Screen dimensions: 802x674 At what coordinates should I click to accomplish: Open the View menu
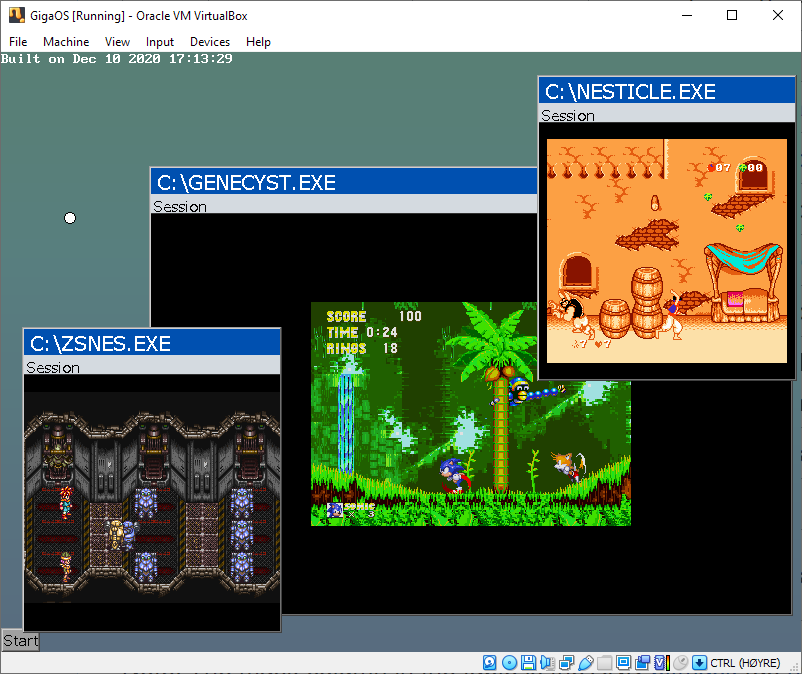coord(117,41)
